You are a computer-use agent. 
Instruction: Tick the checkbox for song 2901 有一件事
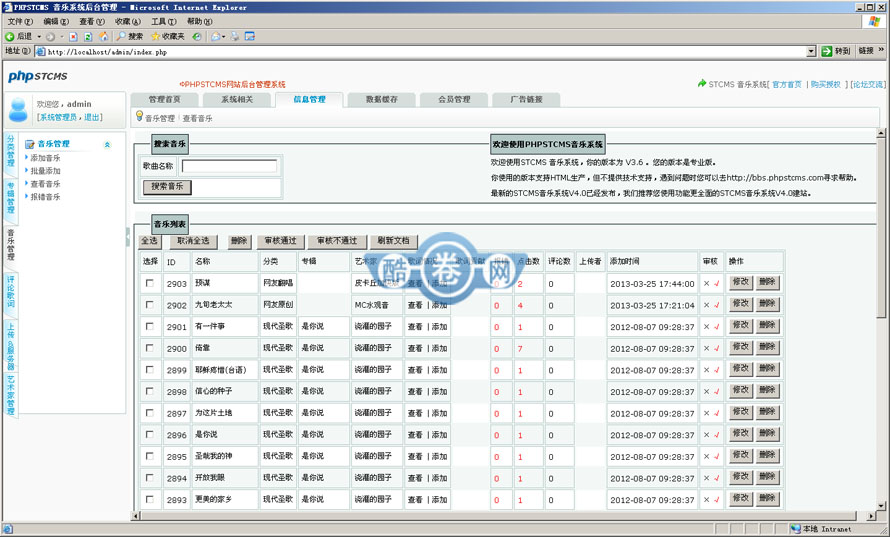pyautogui.click(x=150, y=326)
